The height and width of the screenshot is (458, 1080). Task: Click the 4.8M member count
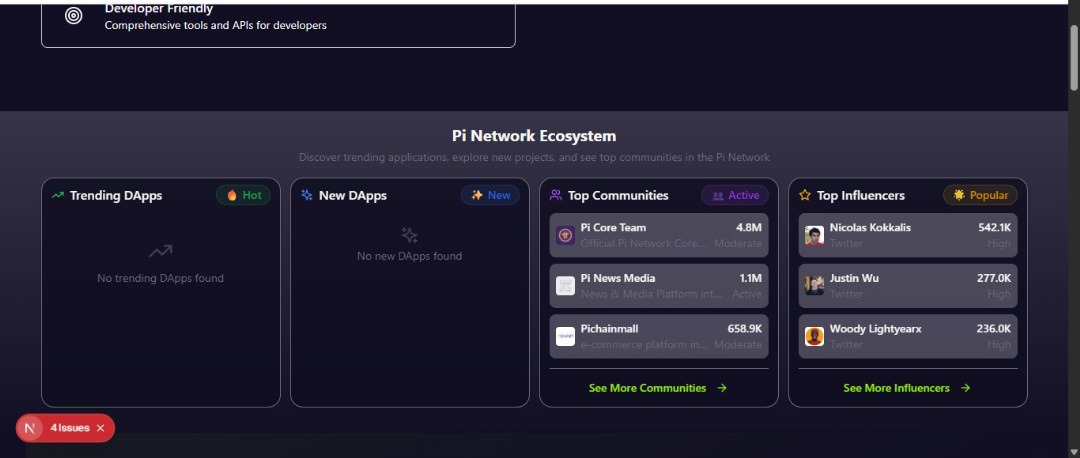click(749, 228)
